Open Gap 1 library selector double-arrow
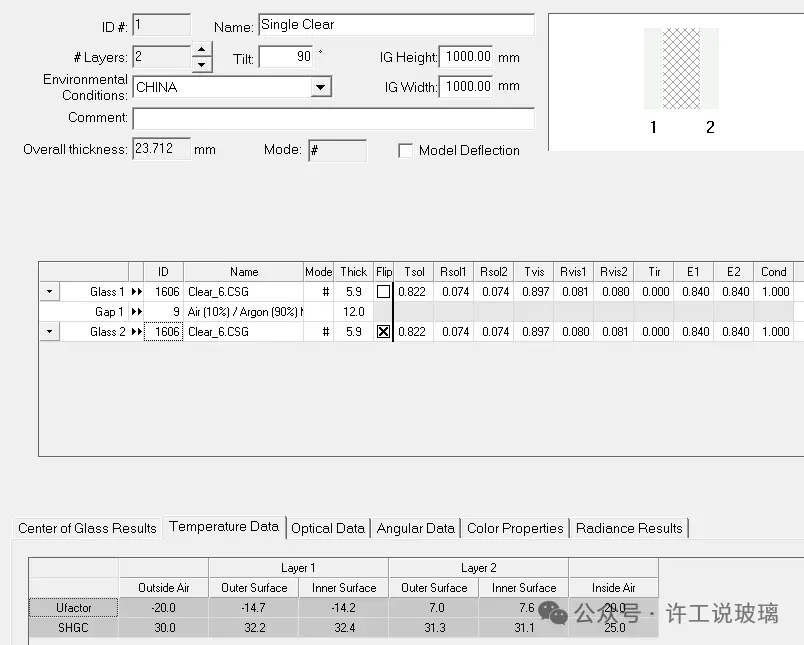Screen dimensions: 804x645 (136, 312)
